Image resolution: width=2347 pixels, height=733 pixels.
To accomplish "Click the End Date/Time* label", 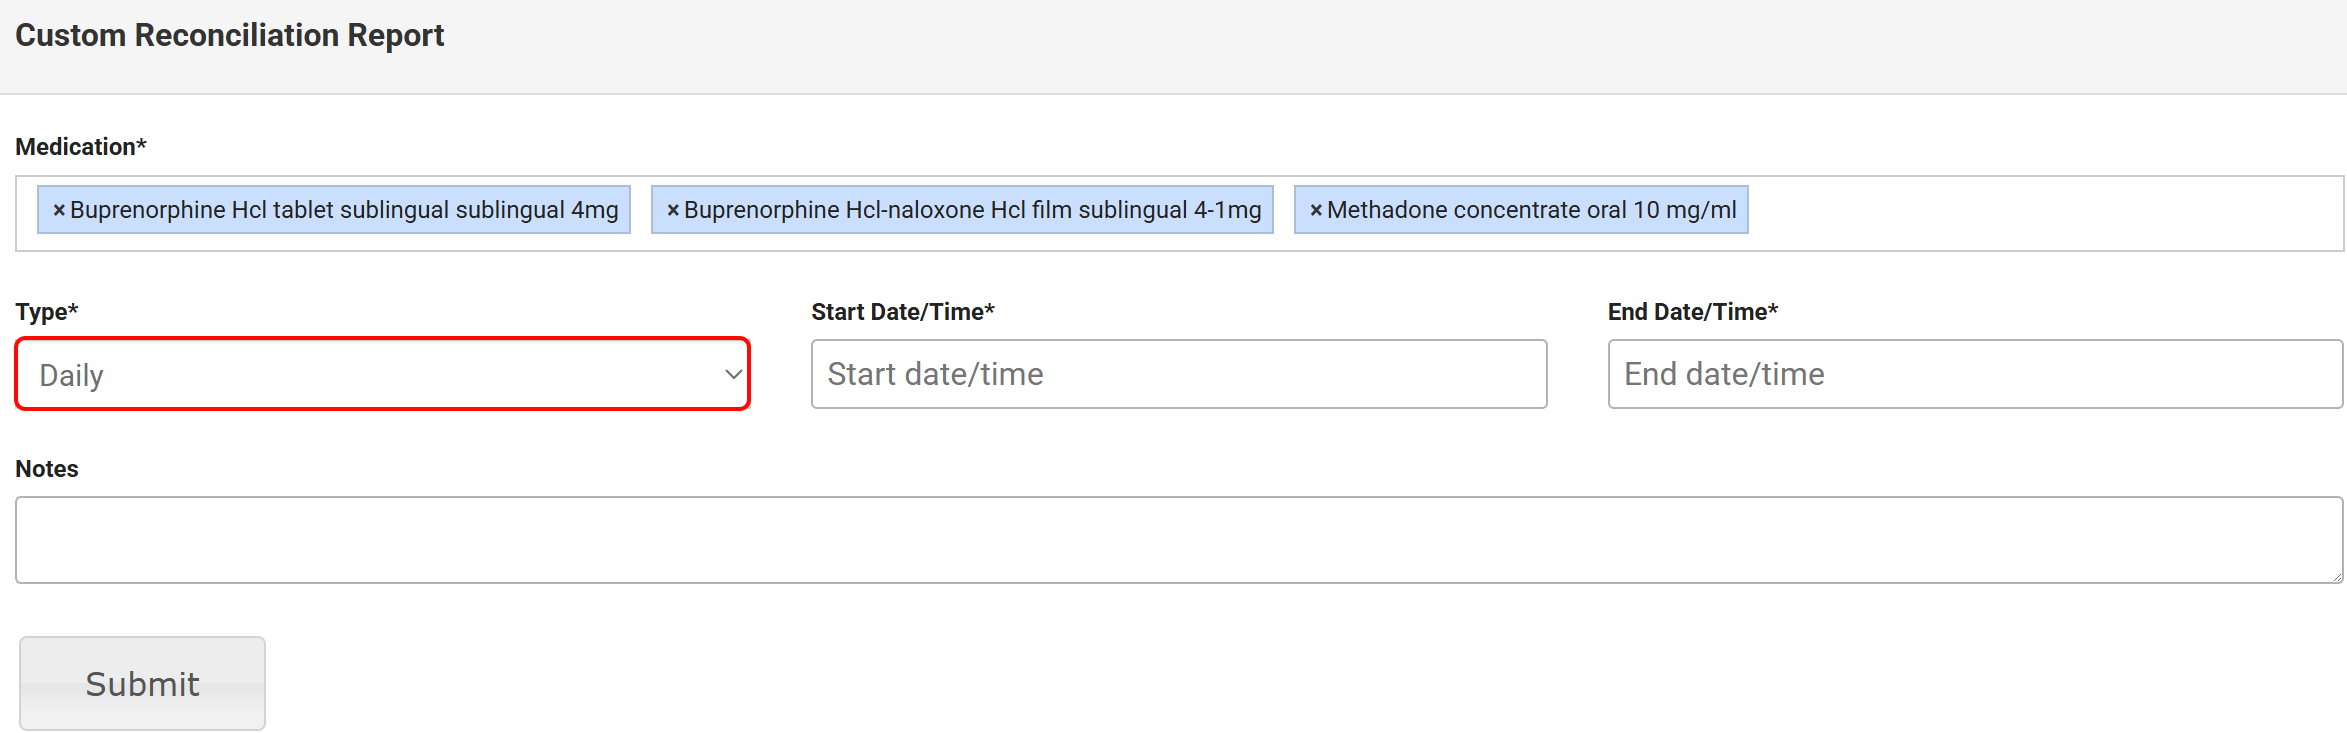I will [1692, 312].
